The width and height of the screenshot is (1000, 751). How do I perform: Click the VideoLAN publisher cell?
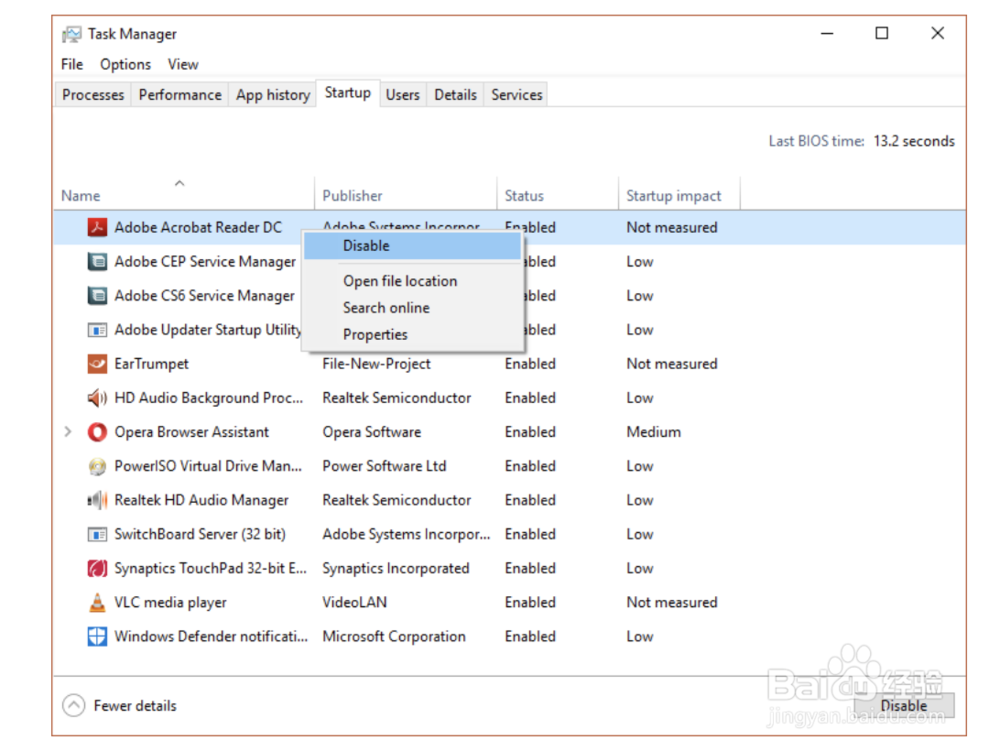click(x=355, y=602)
